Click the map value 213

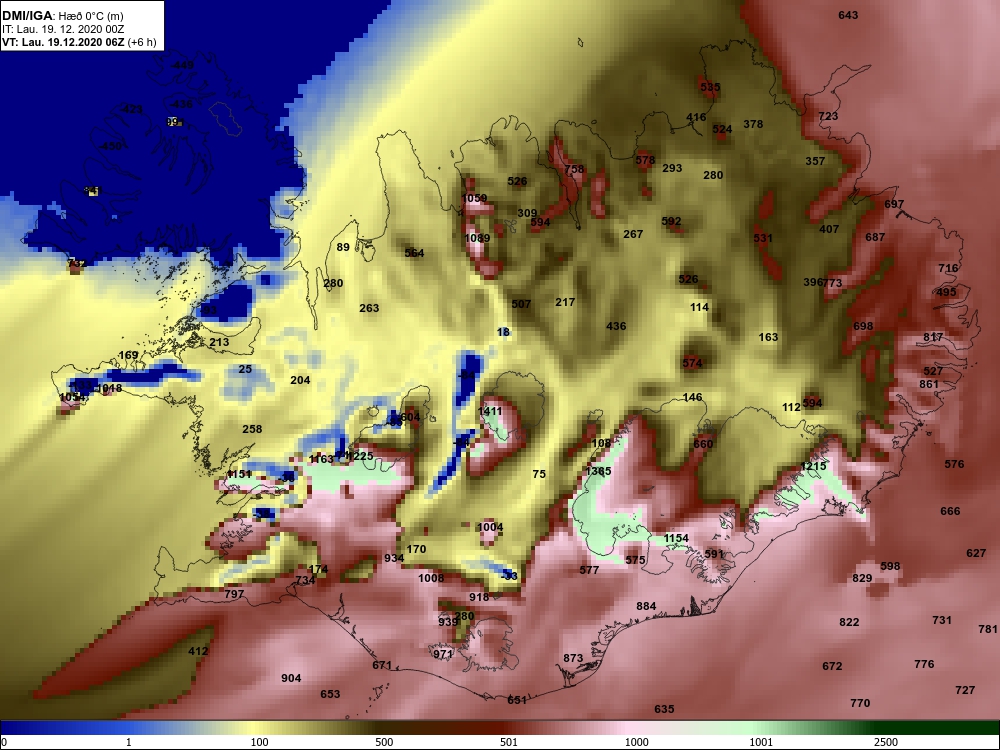pyautogui.click(x=219, y=342)
